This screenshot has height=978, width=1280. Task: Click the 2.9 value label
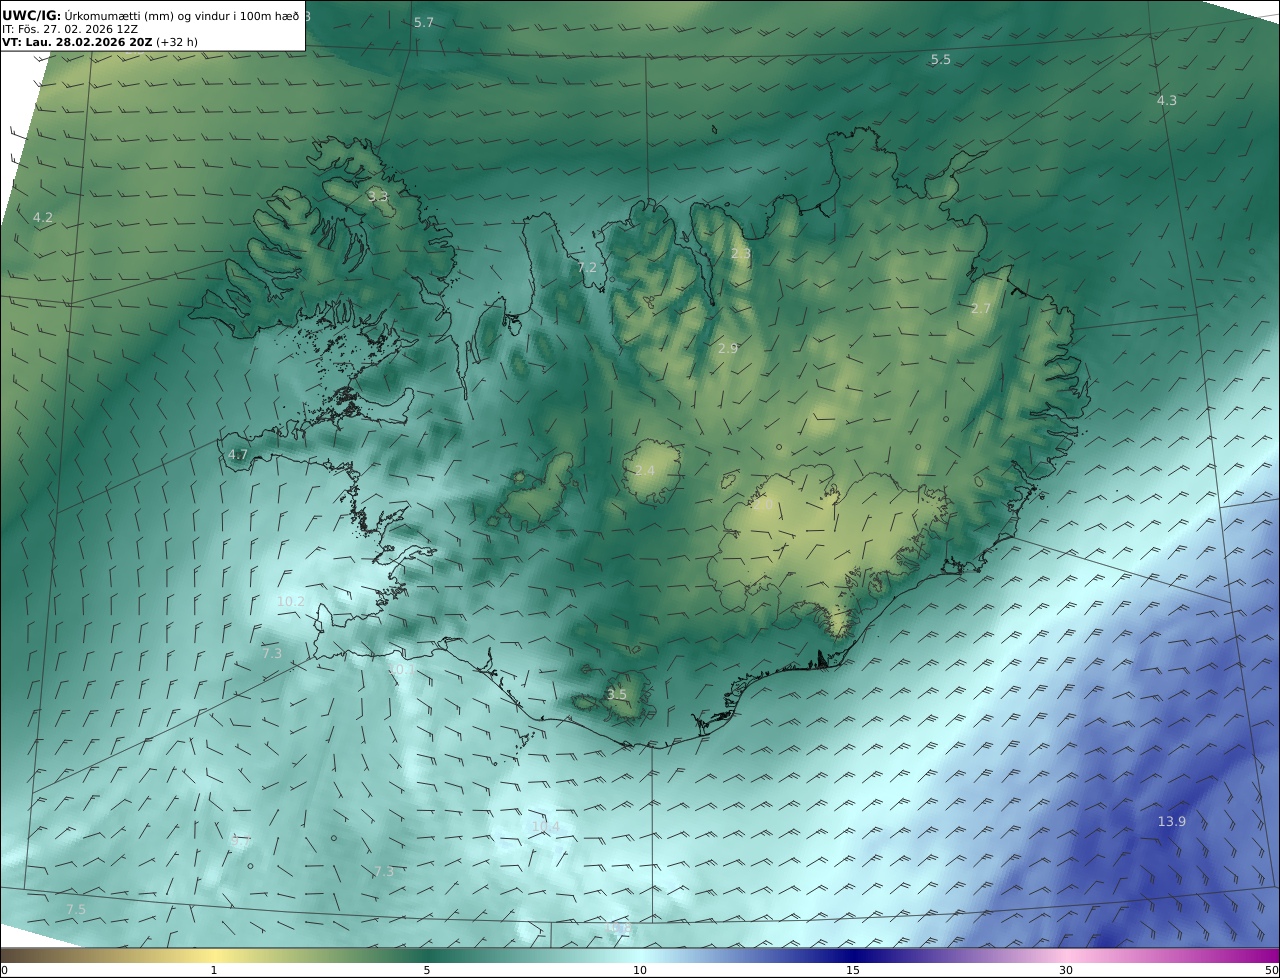coord(728,348)
